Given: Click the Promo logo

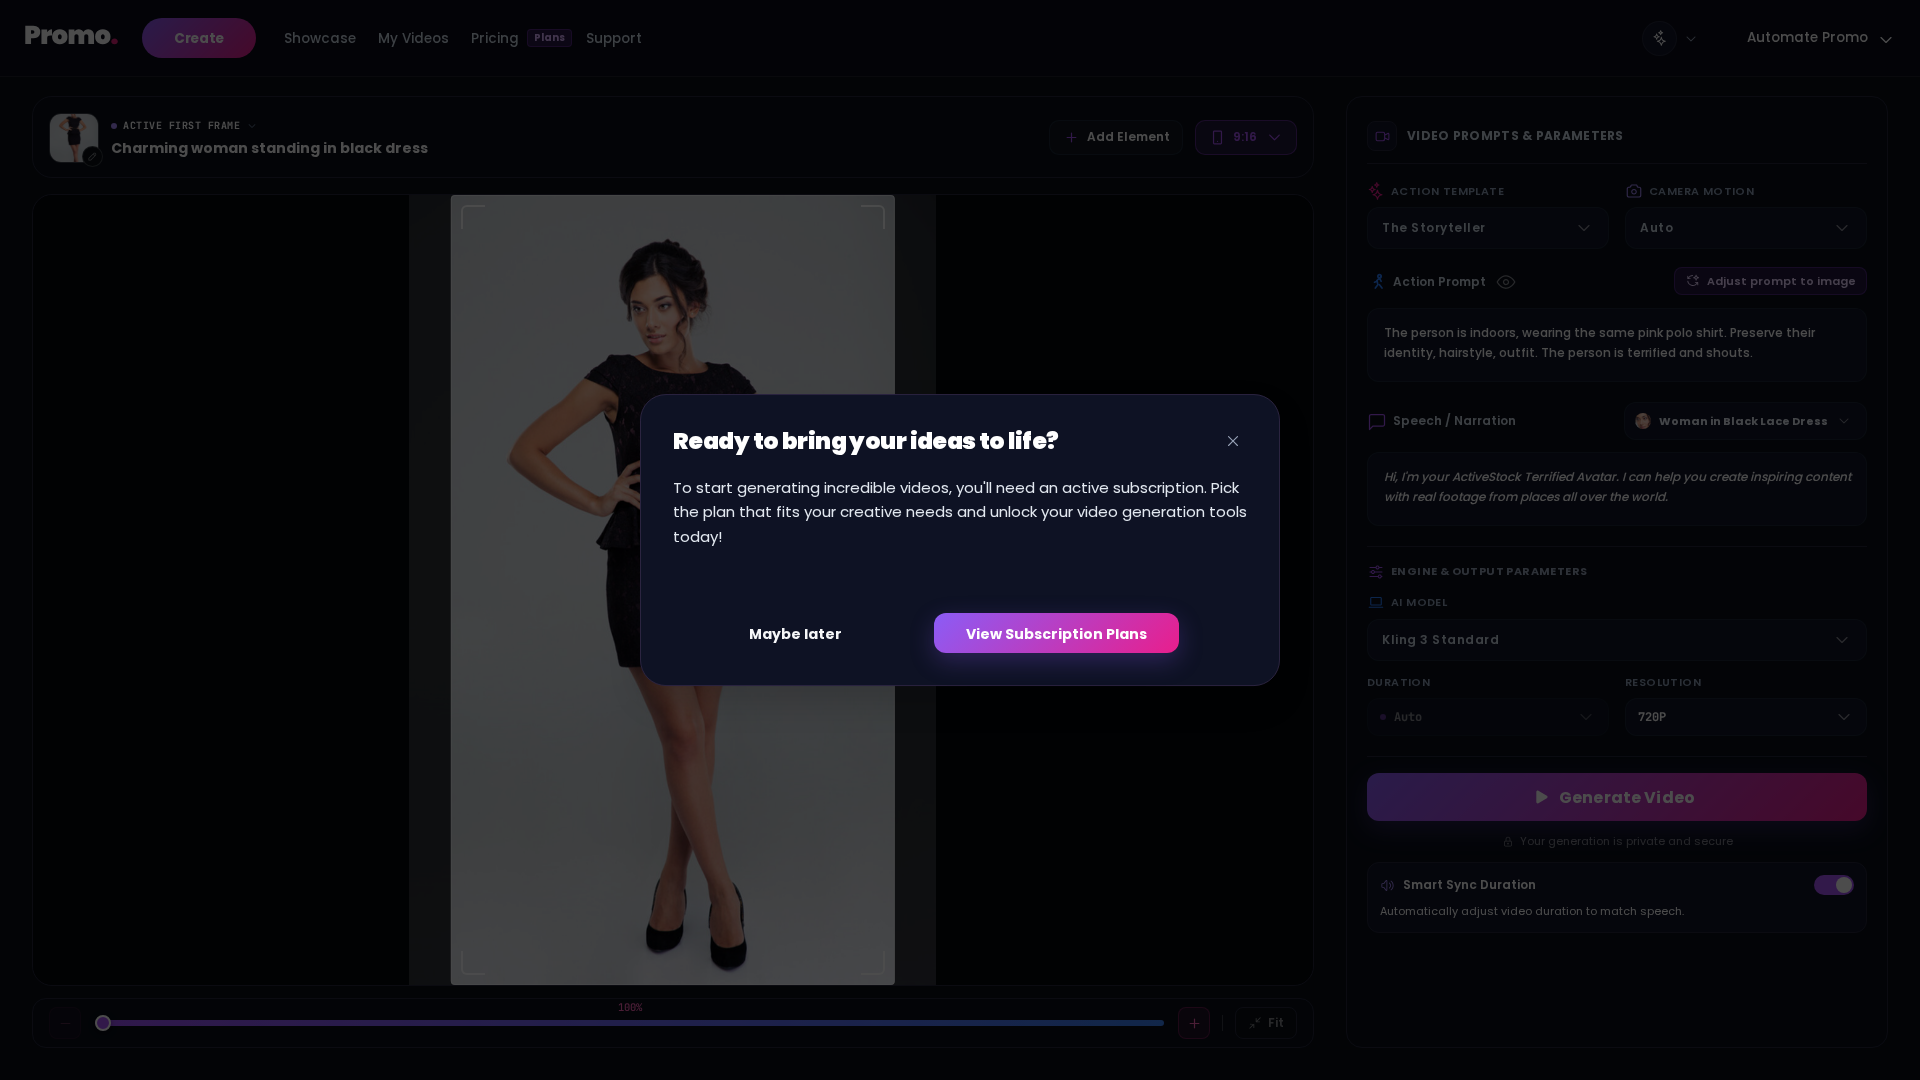Looking at the screenshot, I should (x=71, y=37).
